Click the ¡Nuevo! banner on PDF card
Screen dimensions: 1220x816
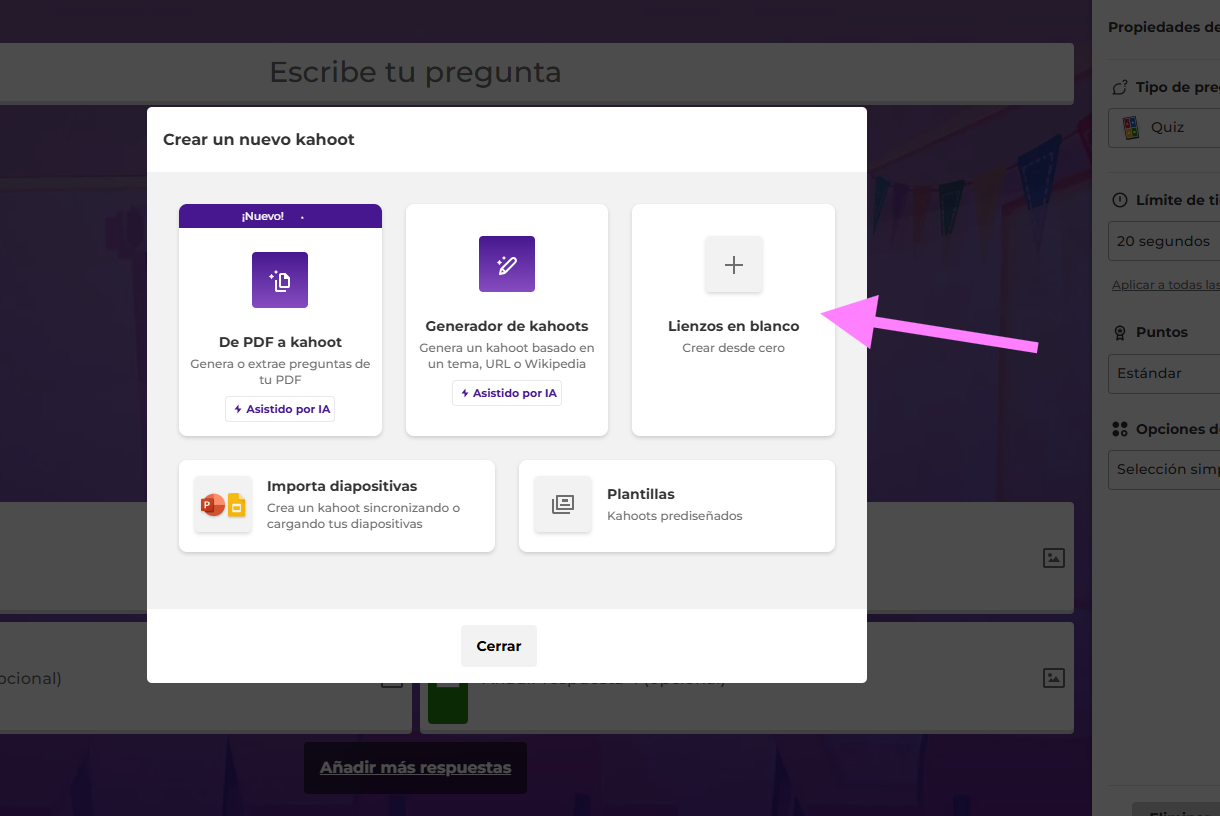click(x=280, y=216)
